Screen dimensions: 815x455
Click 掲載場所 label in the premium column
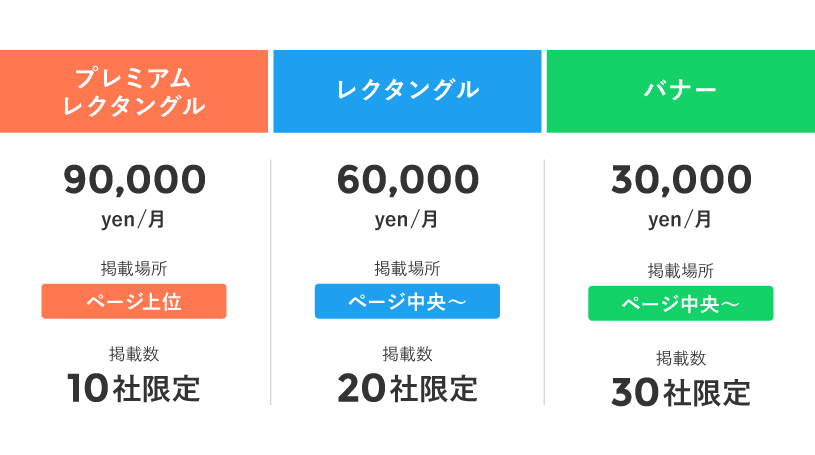pos(134,268)
